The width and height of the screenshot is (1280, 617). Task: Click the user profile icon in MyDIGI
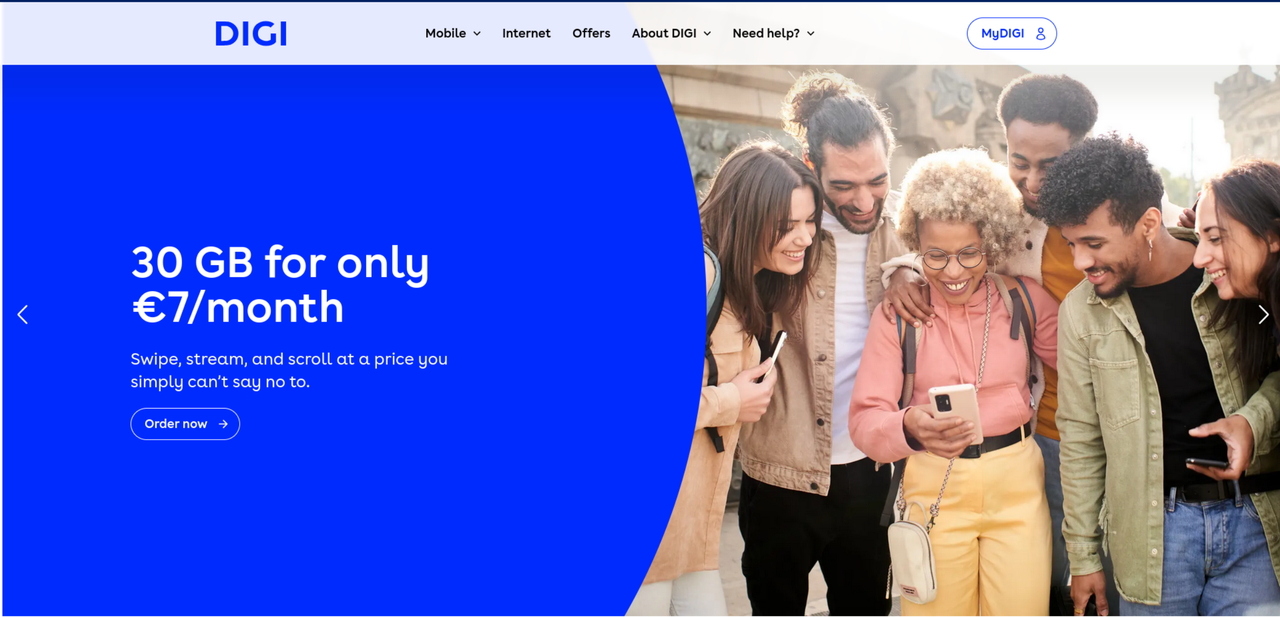pos(1040,34)
